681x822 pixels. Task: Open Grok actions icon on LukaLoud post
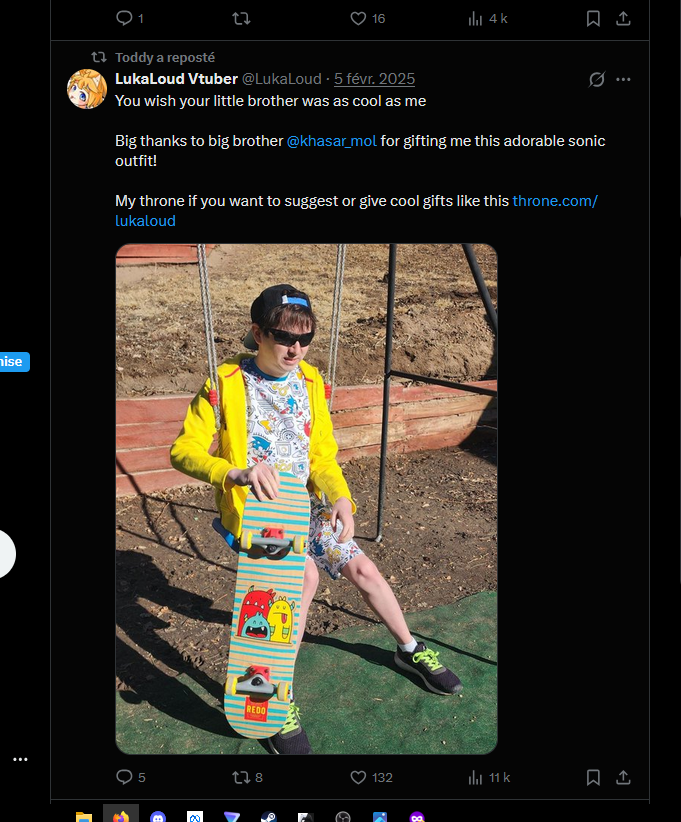597,79
